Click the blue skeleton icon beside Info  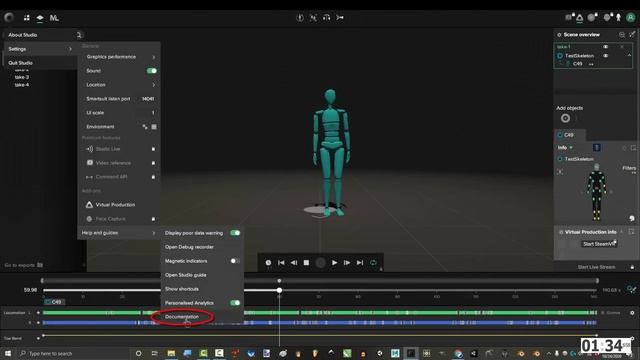(596, 147)
